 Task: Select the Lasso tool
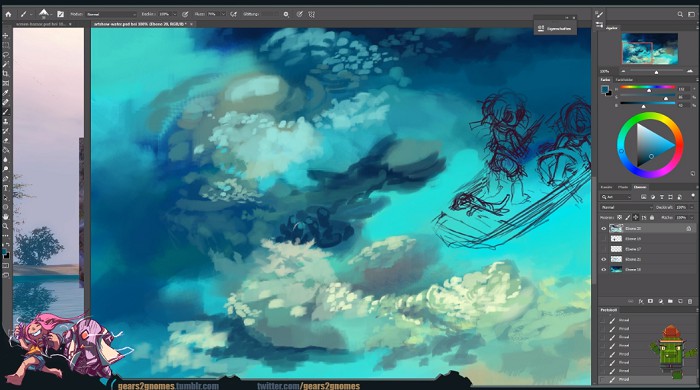pos(6,55)
